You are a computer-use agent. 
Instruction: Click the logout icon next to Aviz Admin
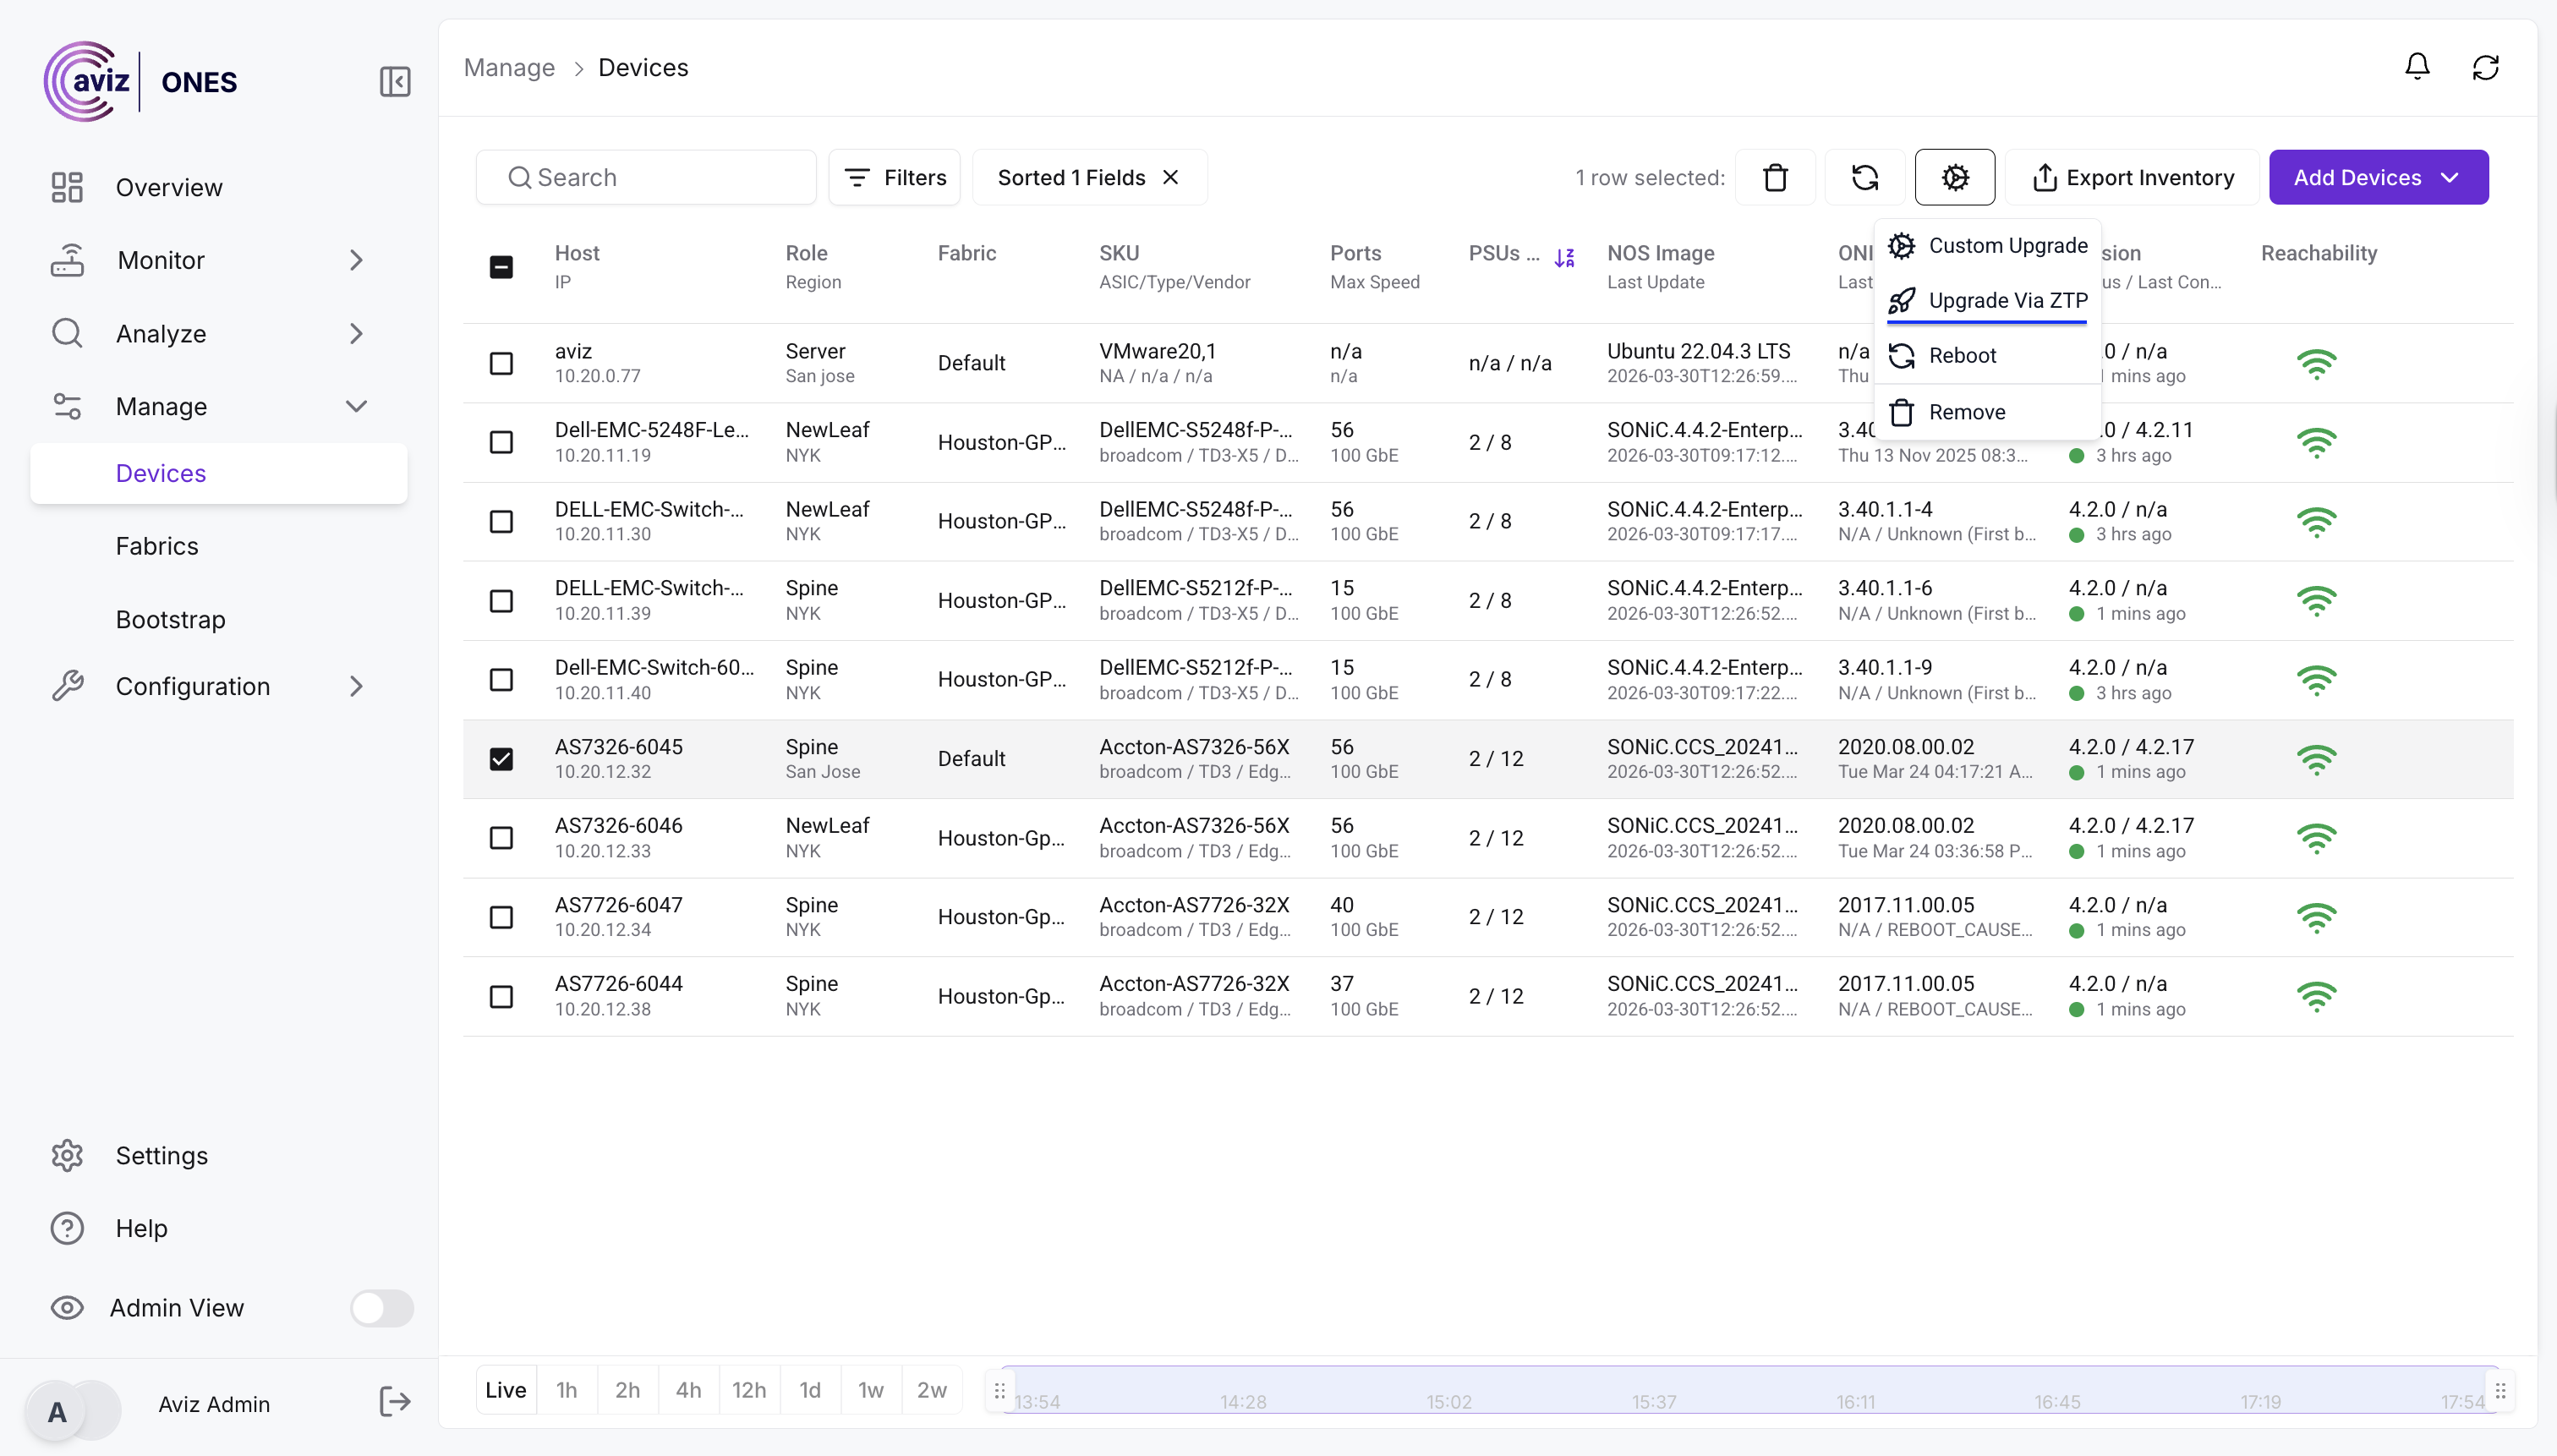pos(395,1402)
